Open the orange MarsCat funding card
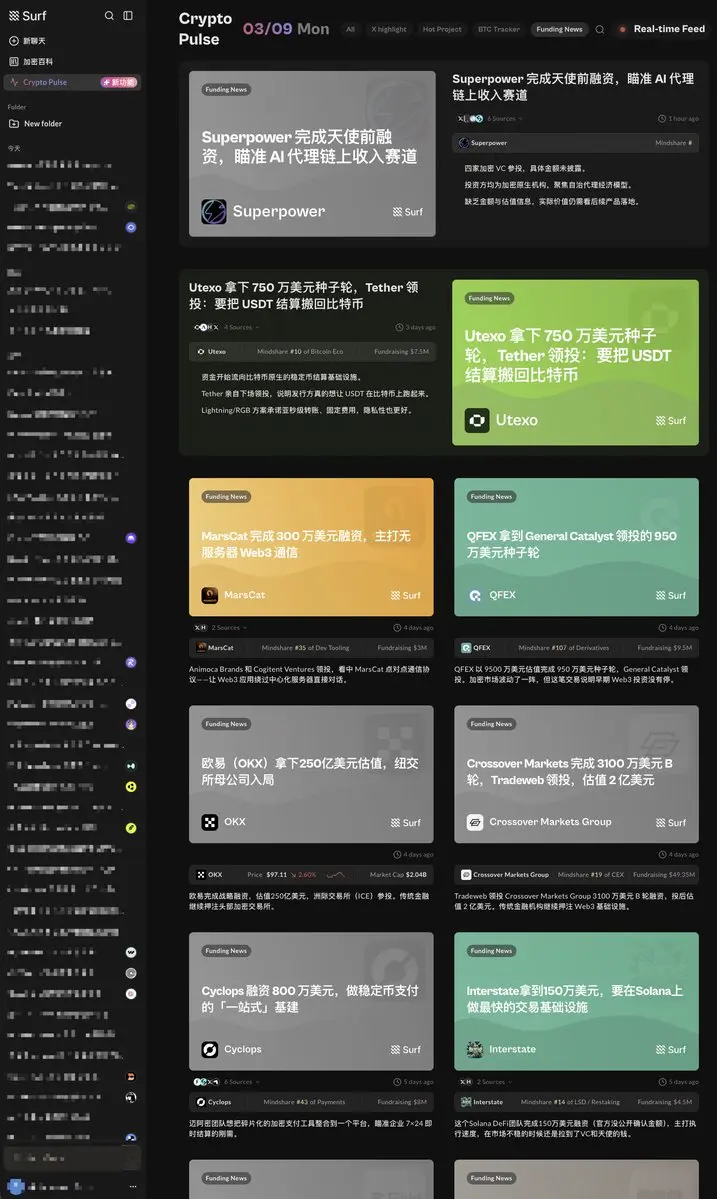 (311, 547)
